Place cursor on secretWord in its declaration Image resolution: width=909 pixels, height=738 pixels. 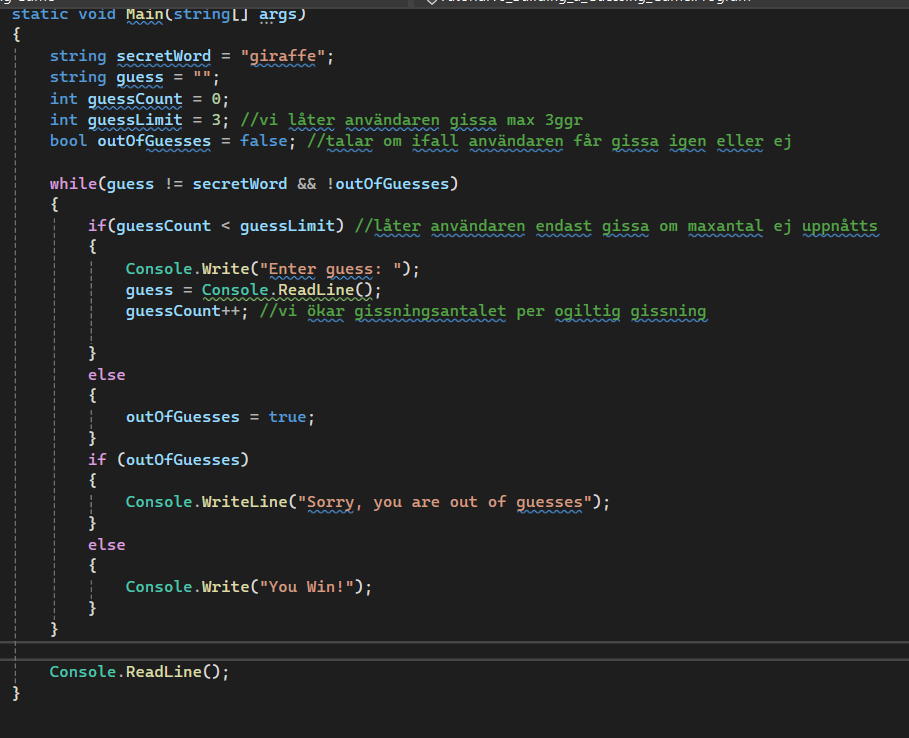tap(163, 56)
